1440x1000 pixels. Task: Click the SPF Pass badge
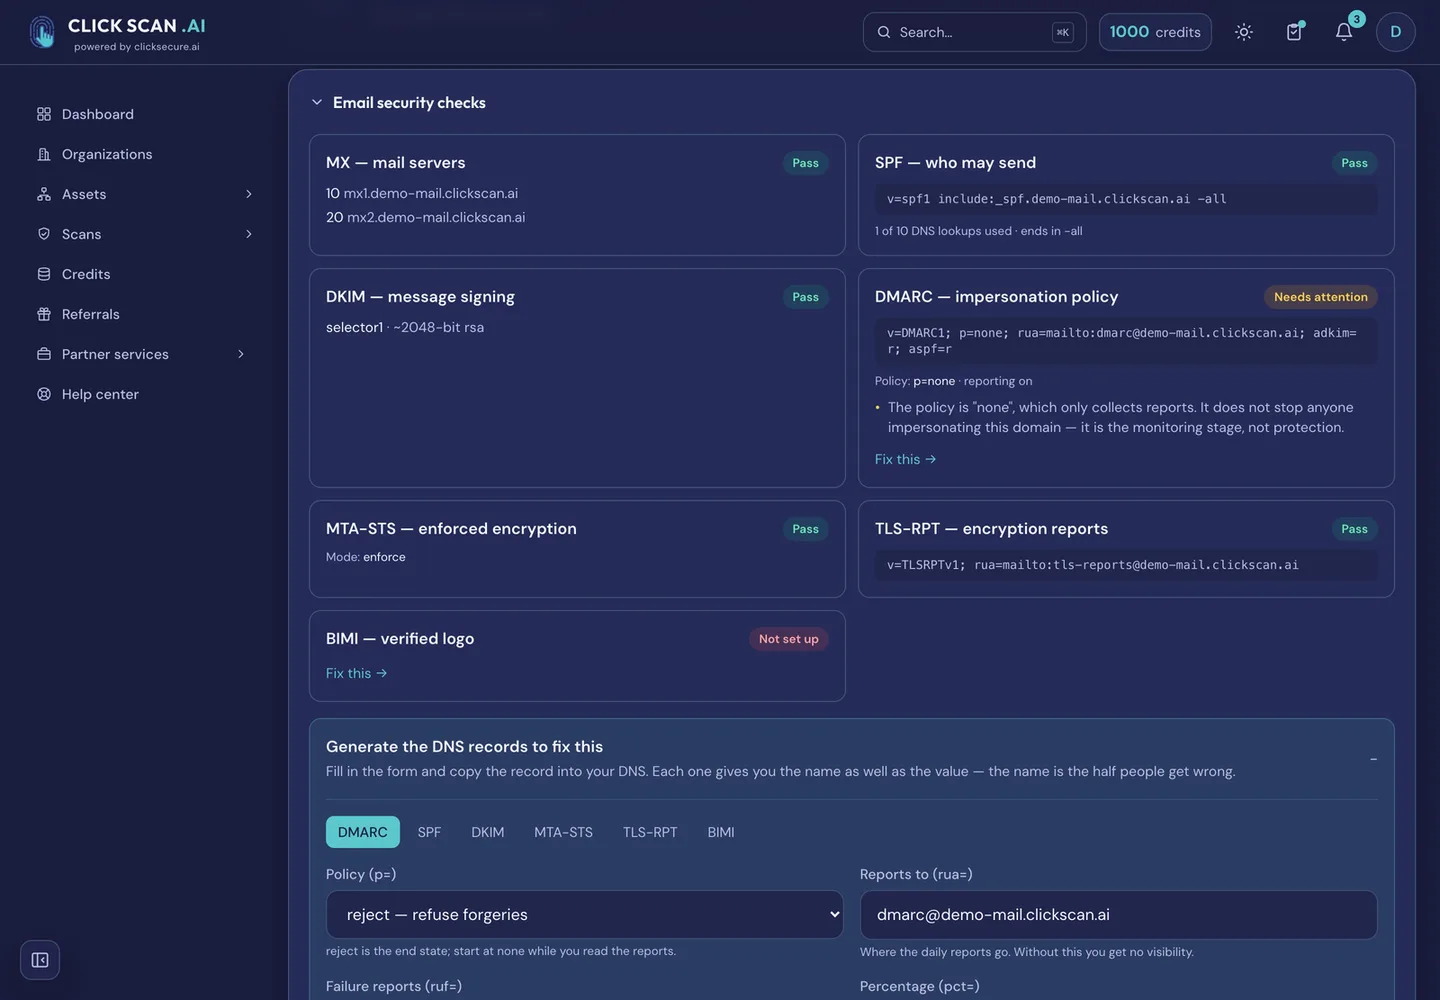click(x=1354, y=163)
